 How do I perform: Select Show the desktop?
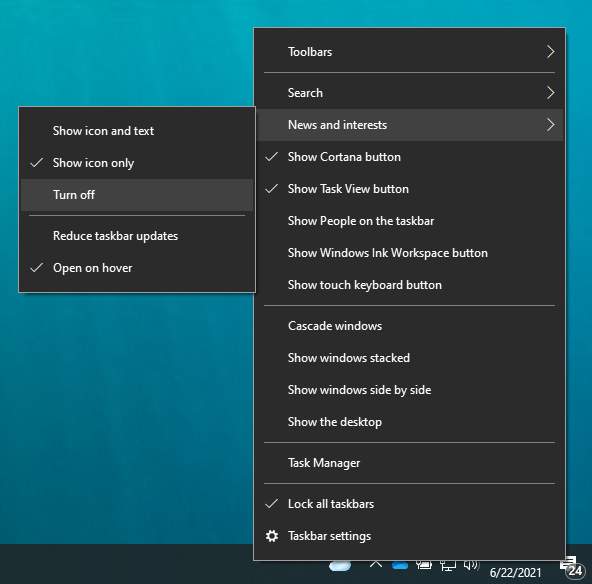click(410, 422)
